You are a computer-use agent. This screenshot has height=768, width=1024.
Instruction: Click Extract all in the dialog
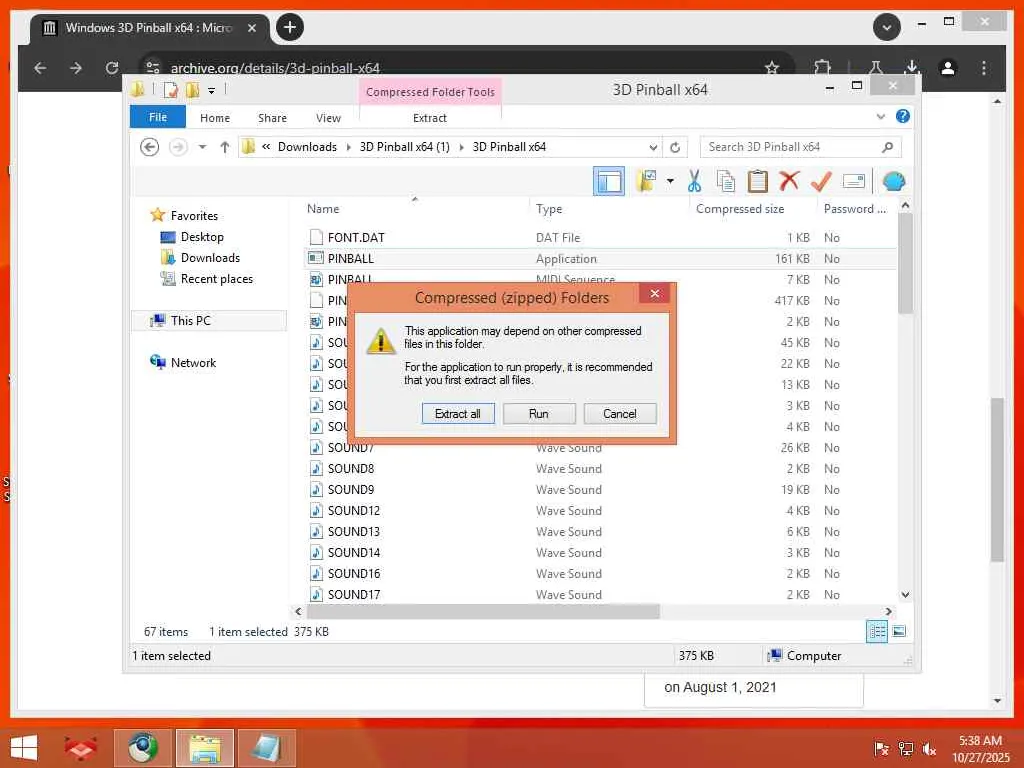pyautogui.click(x=458, y=413)
